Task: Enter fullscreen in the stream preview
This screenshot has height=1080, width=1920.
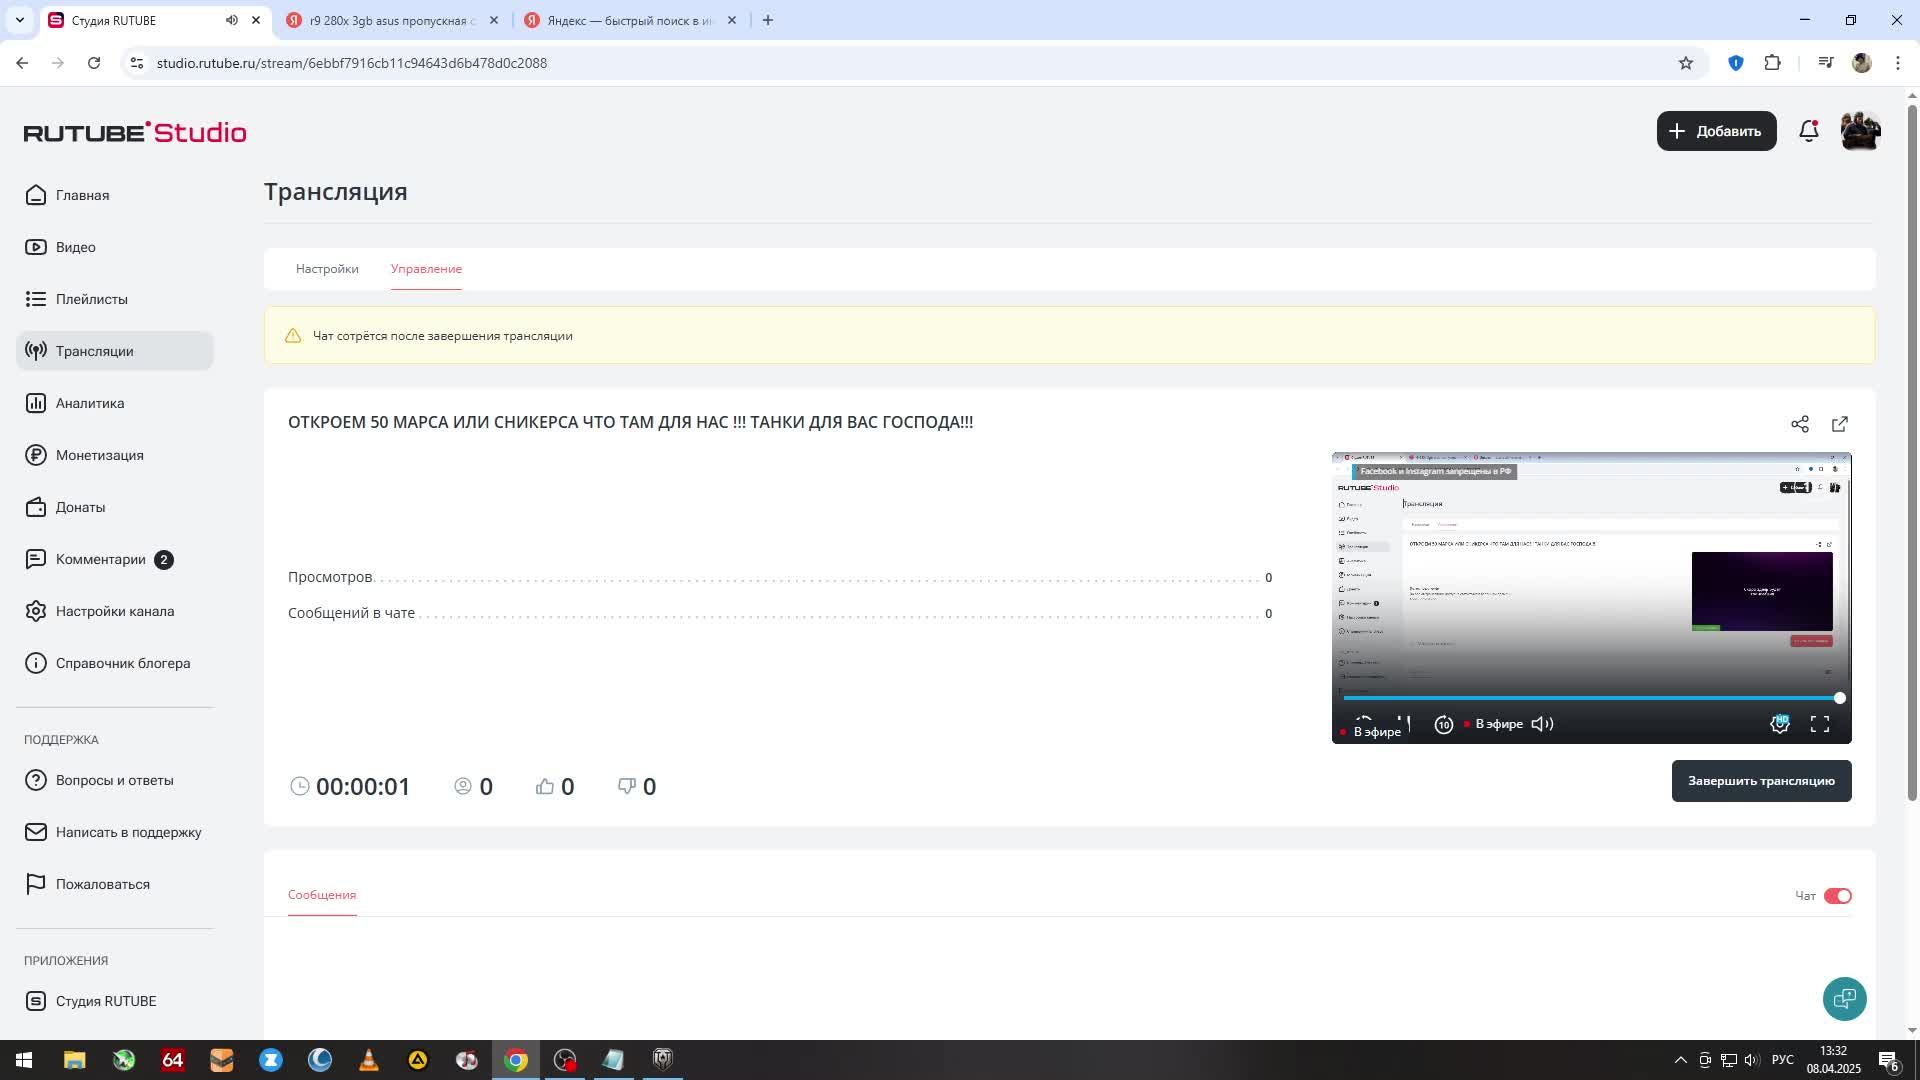Action: point(1820,724)
